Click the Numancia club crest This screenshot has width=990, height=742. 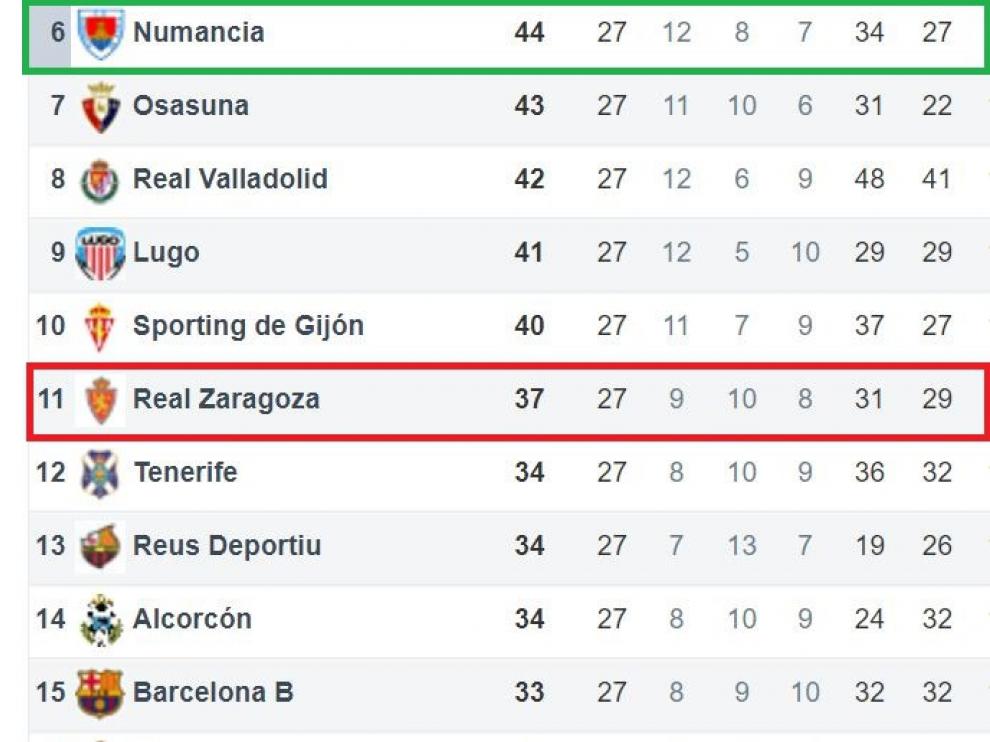pos(100,33)
